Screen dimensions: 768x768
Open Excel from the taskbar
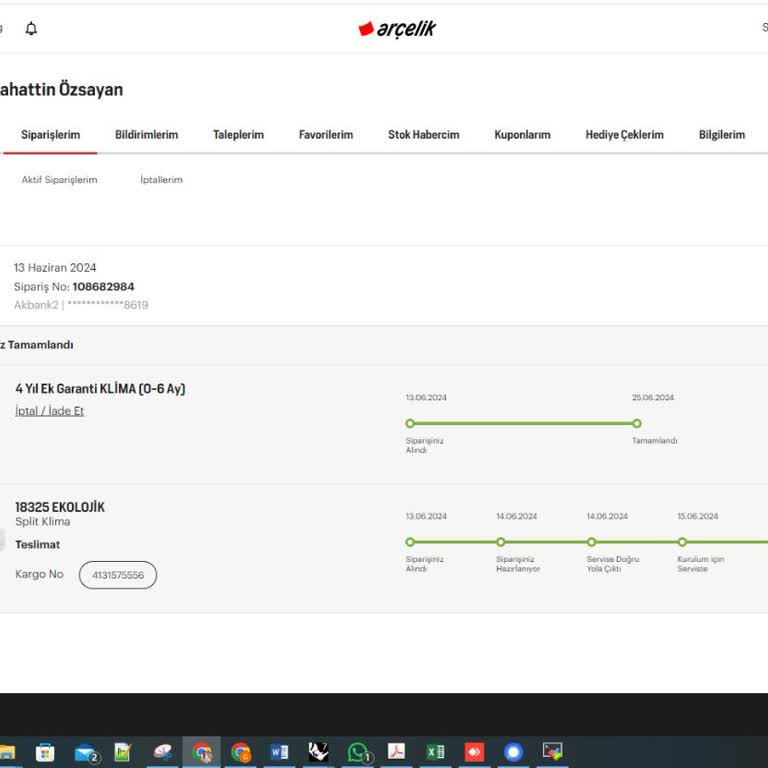pyautogui.click(x=435, y=752)
